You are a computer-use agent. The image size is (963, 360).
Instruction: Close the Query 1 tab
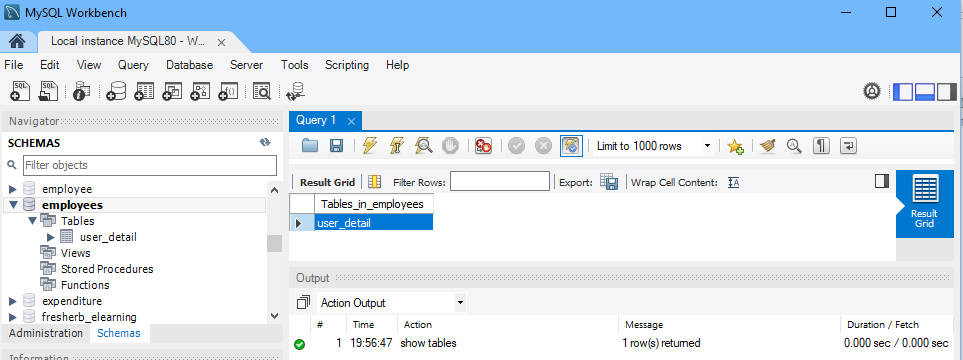[351, 121]
